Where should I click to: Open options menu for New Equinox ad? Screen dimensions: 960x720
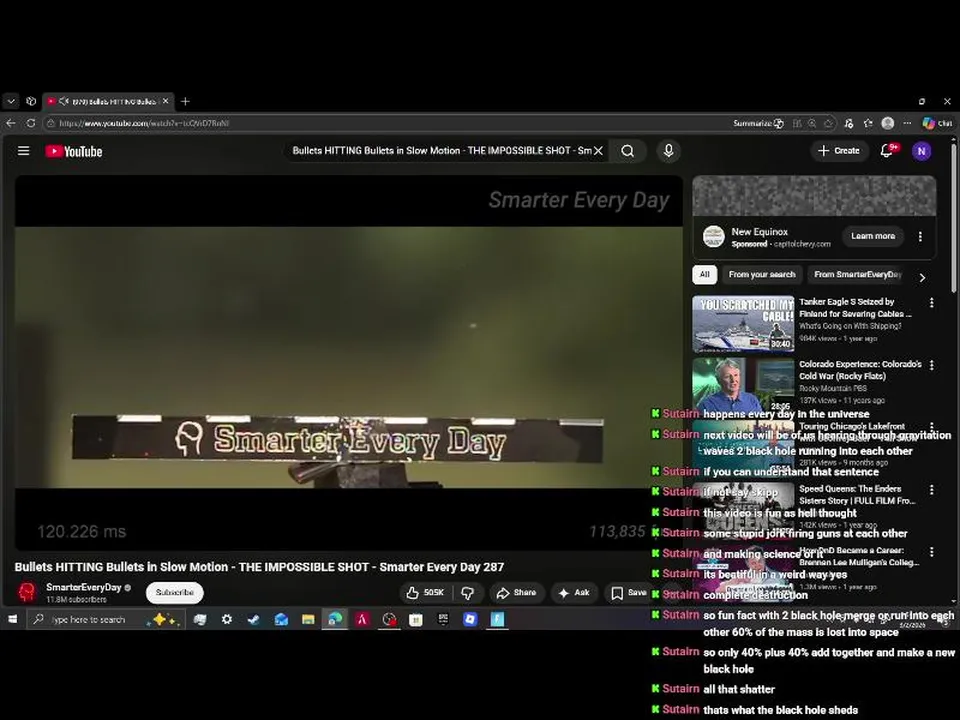pos(920,236)
